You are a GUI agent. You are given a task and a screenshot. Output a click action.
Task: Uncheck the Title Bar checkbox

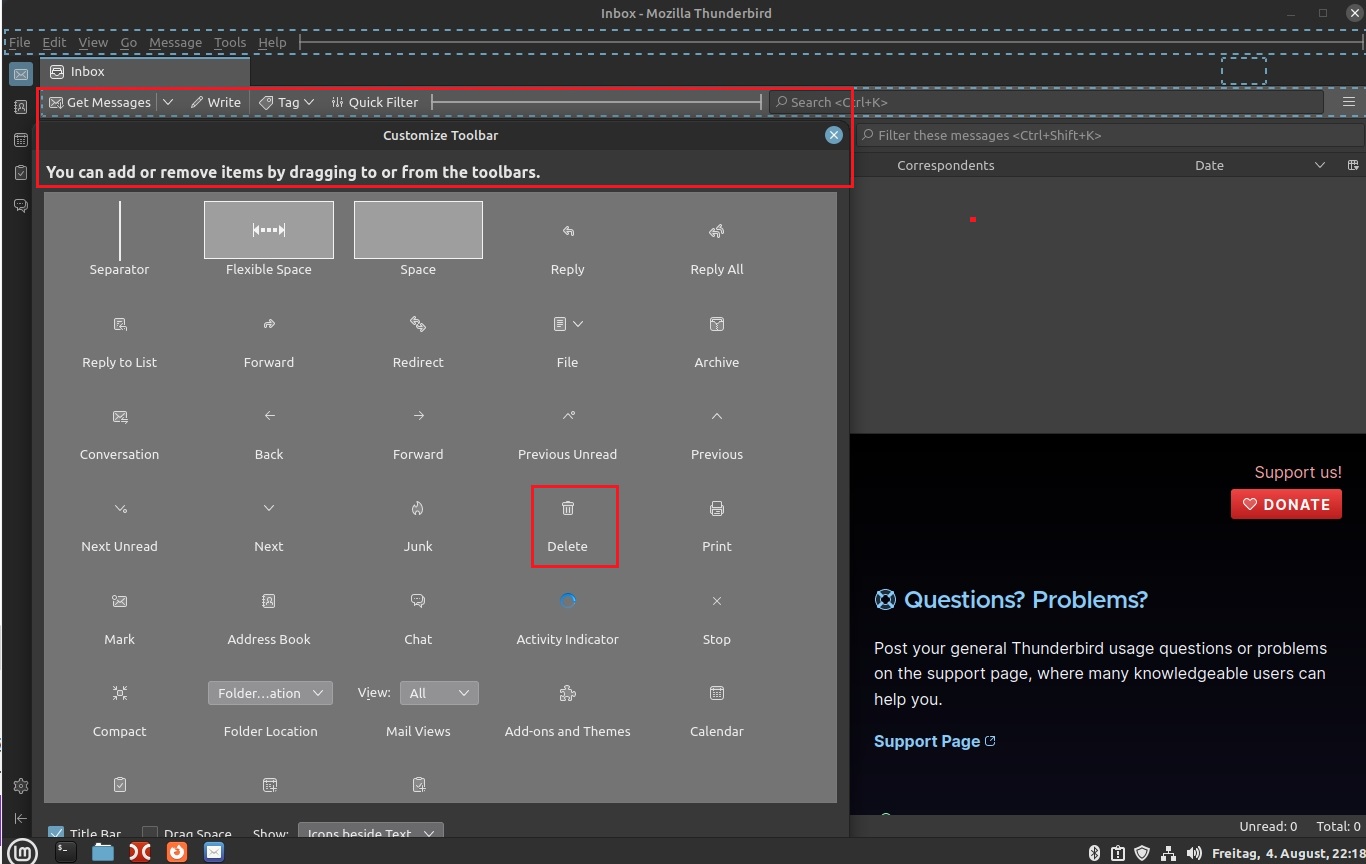[56, 833]
